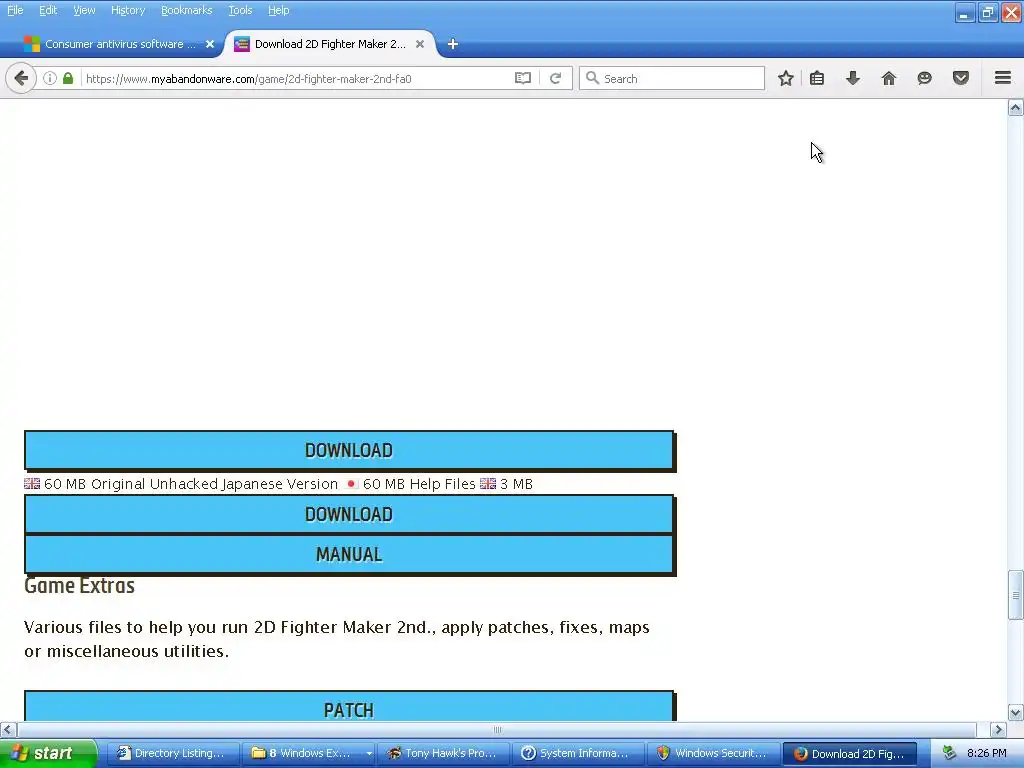Open the History menu
The width and height of the screenshot is (1024, 768).
(x=128, y=10)
